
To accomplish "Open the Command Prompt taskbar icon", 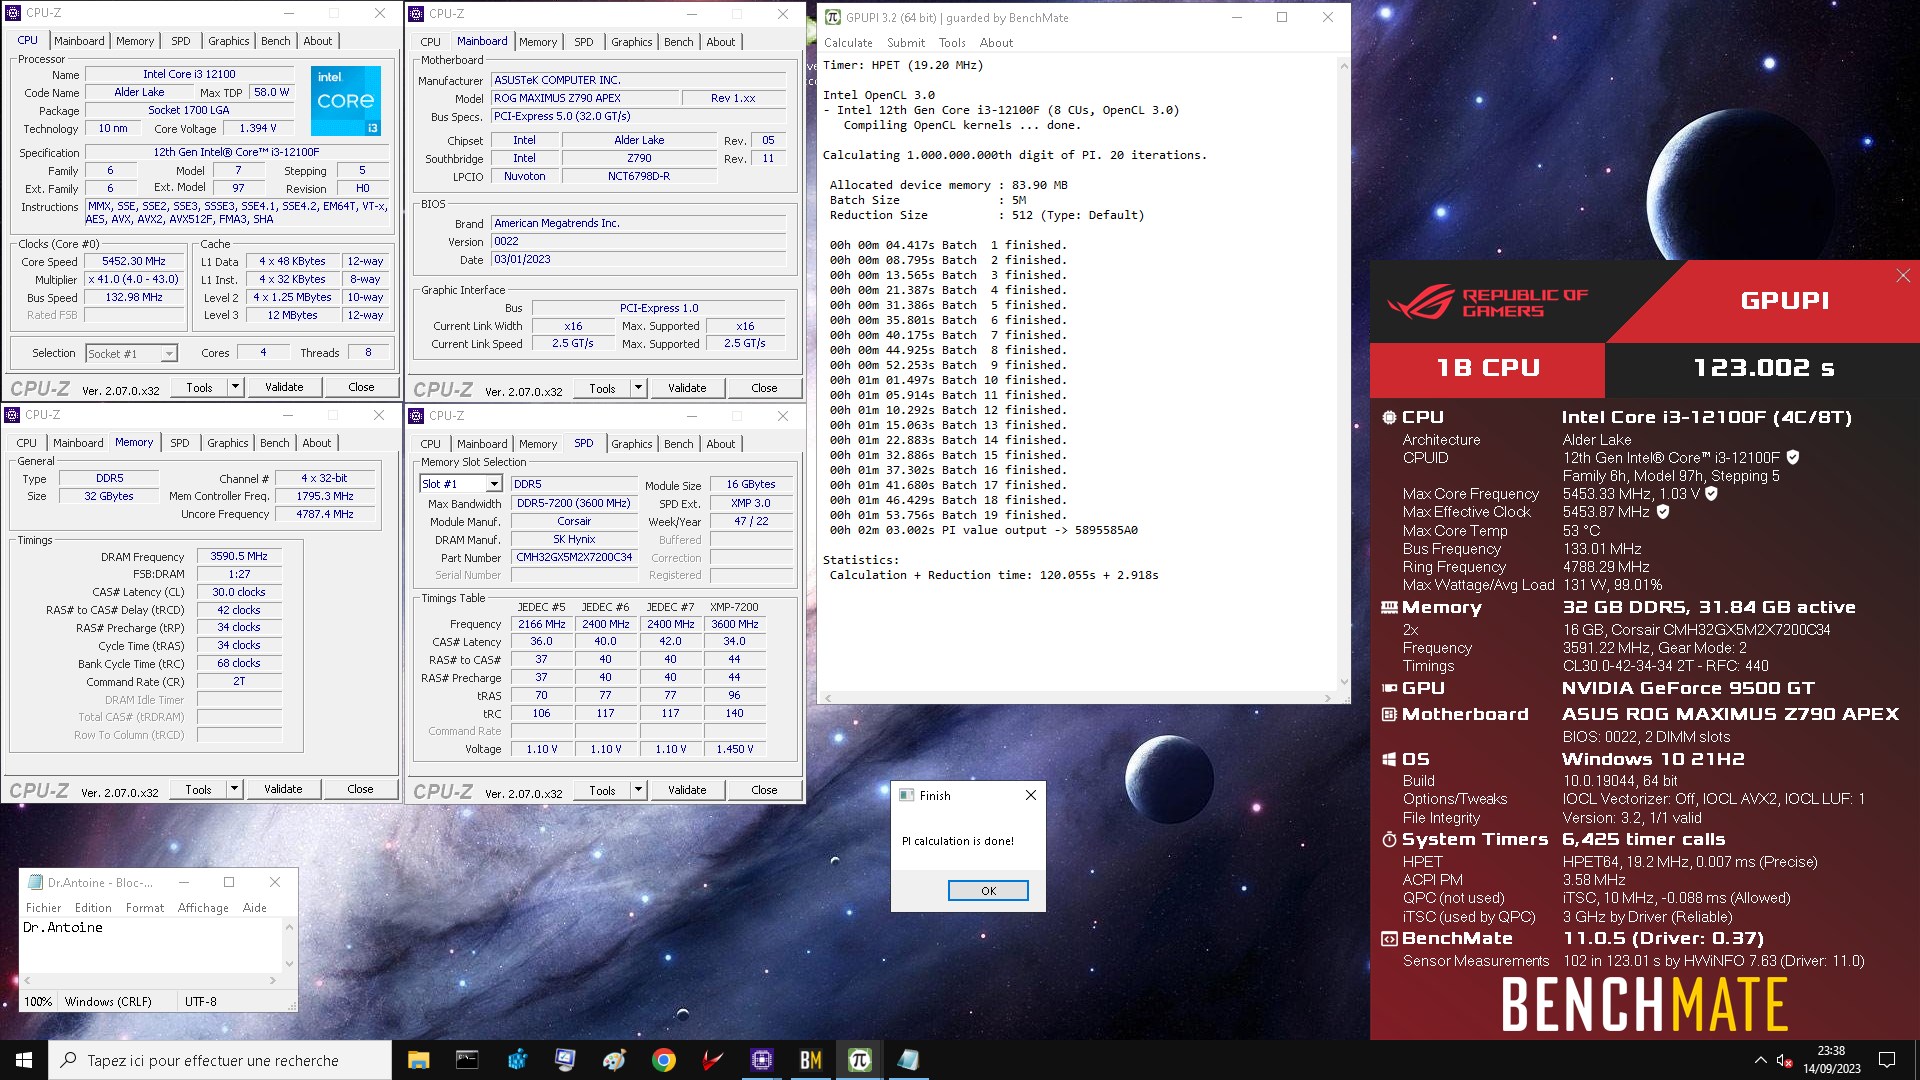I will click(x=467, y=1060).
